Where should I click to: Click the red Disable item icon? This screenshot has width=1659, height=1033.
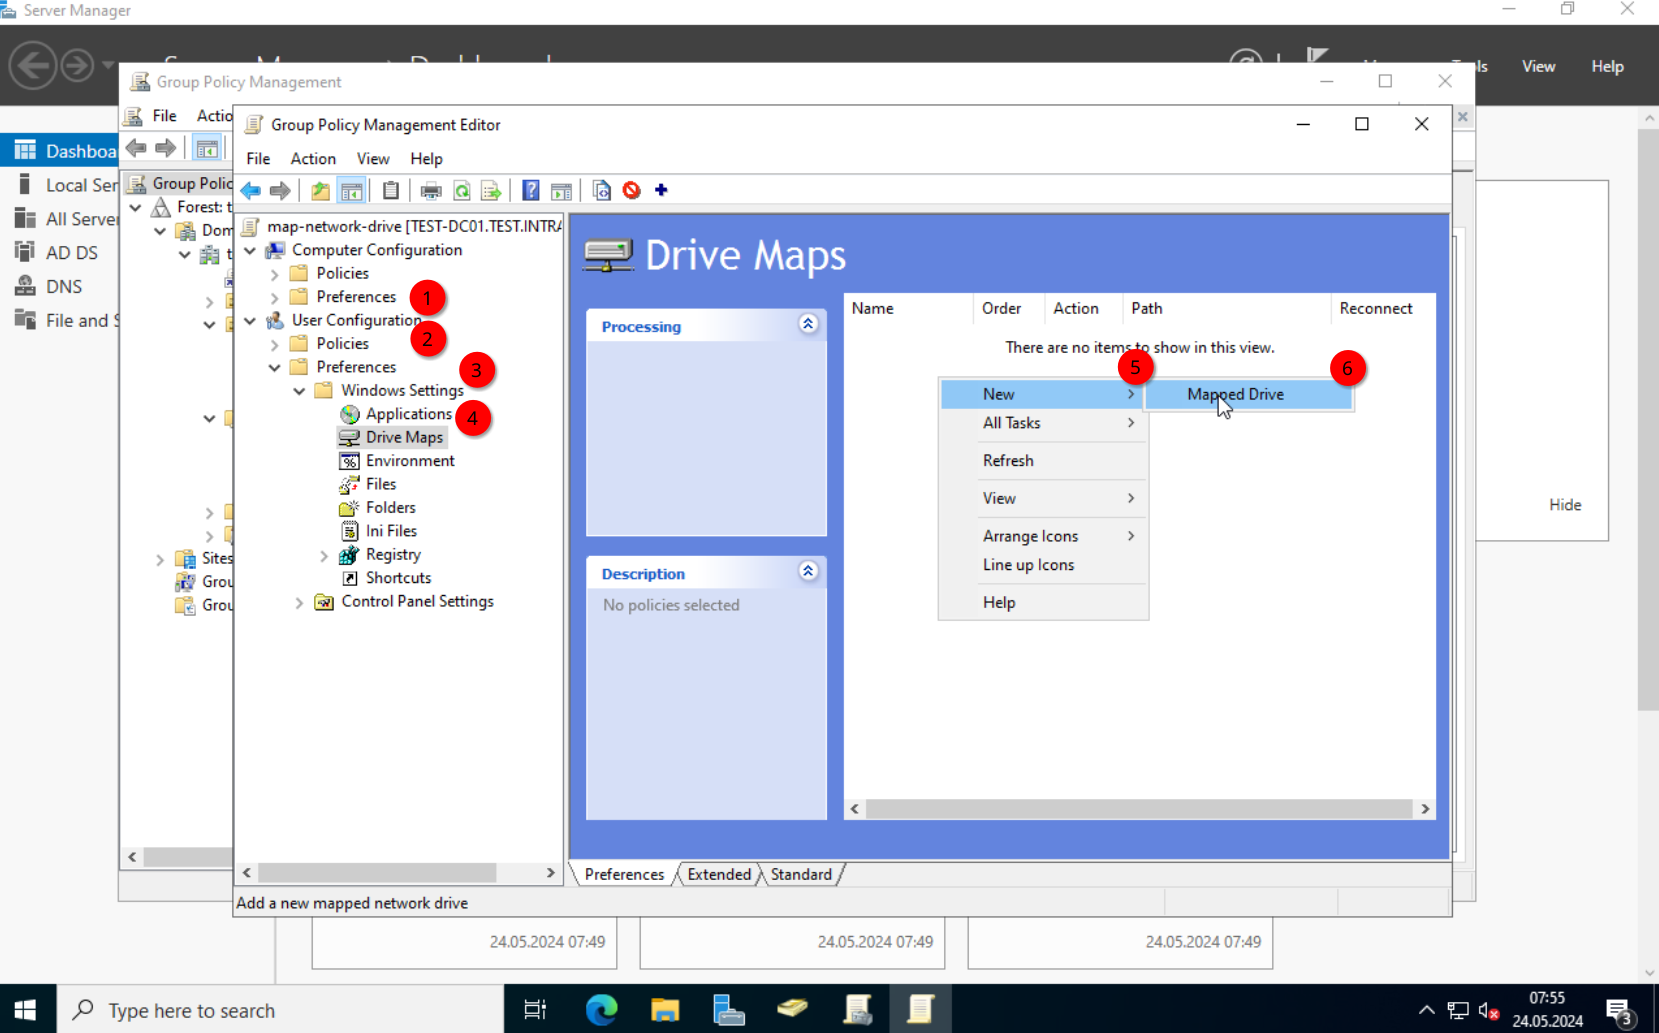coord(632,190)
